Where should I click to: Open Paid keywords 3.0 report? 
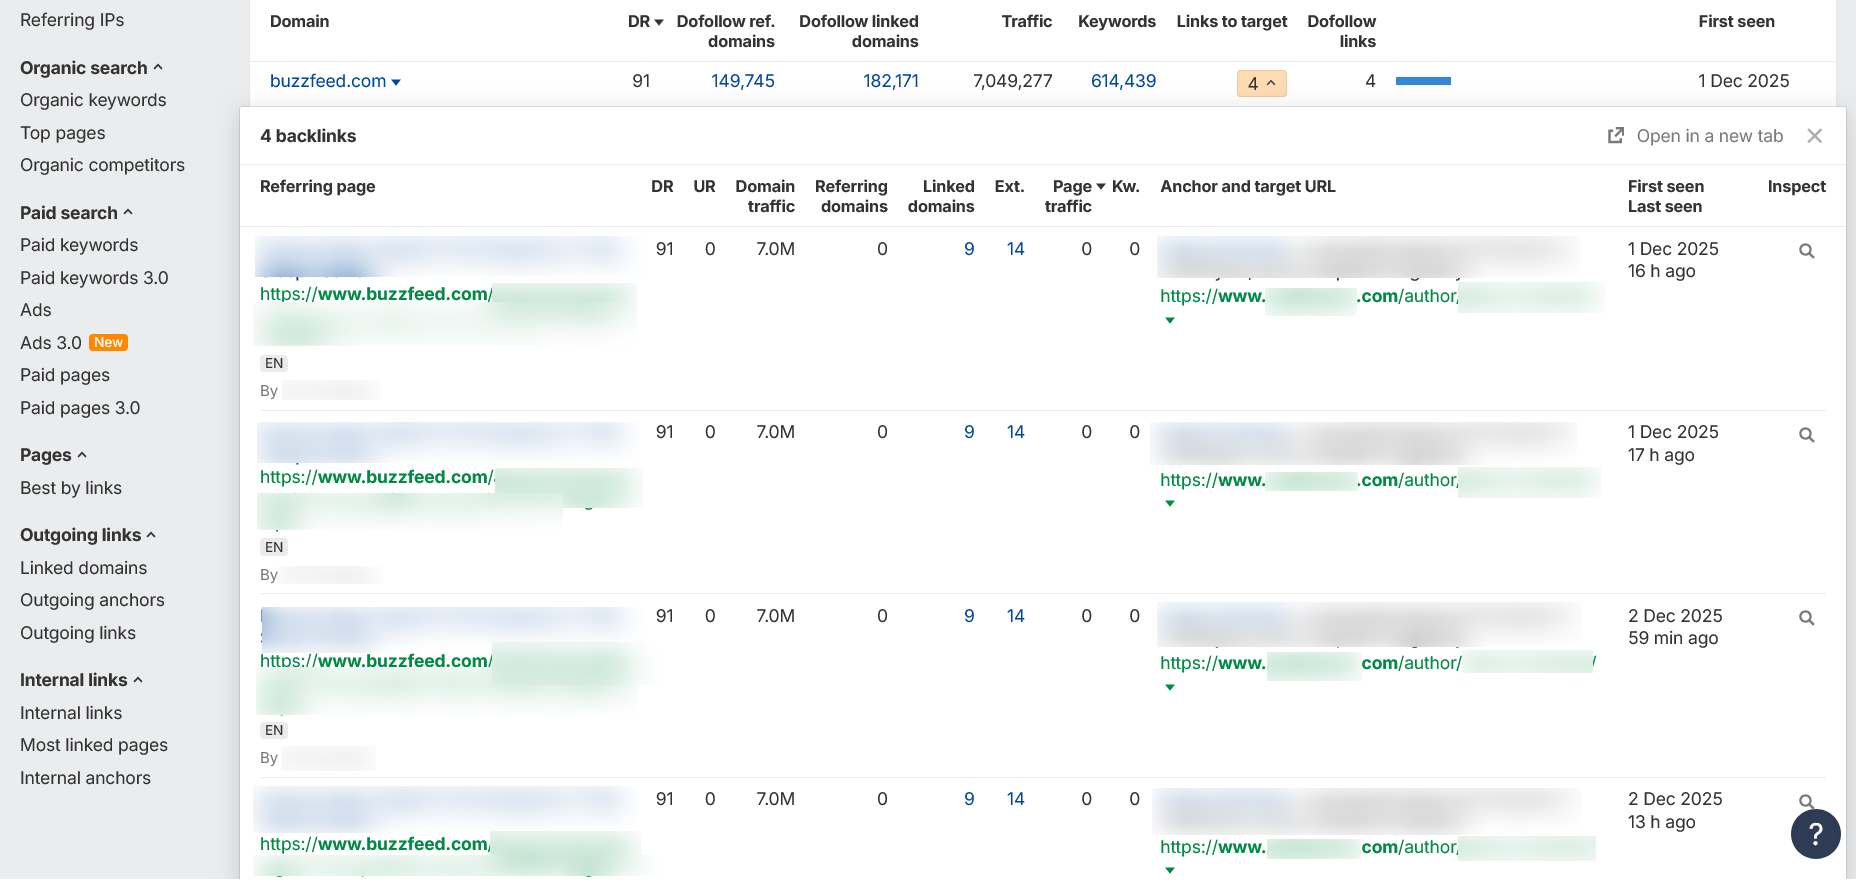pos(94,278)
